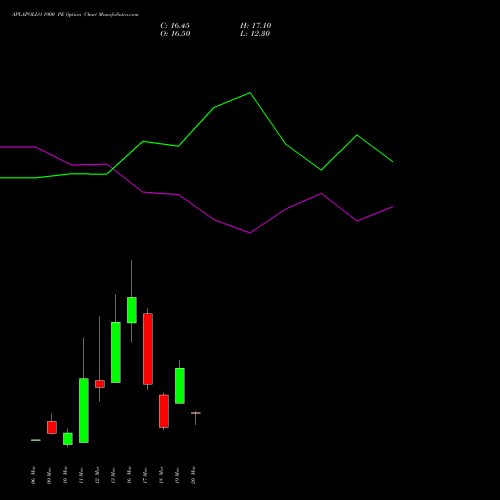Click the small red candle above 09 Mar
Image resolution: width=500 pixels, height=500 pixels.
[52, 427]
